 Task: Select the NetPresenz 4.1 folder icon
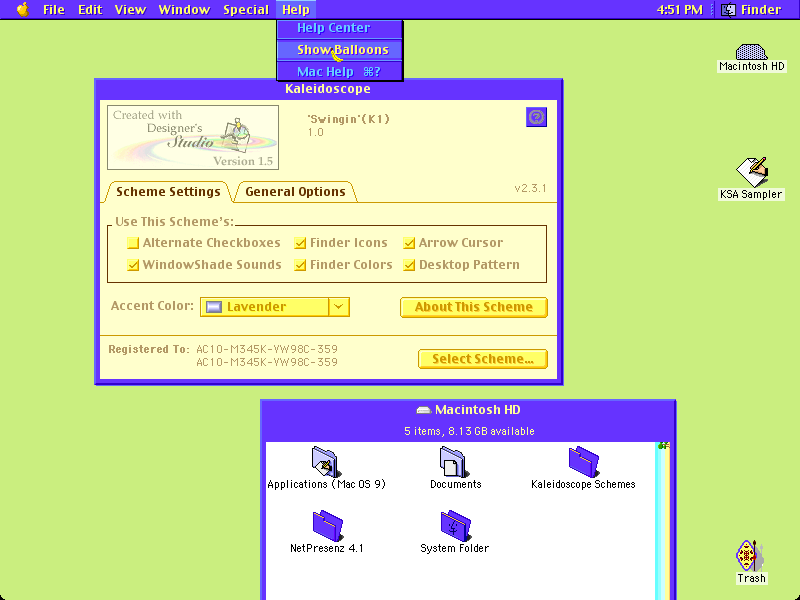coord(327,526)
